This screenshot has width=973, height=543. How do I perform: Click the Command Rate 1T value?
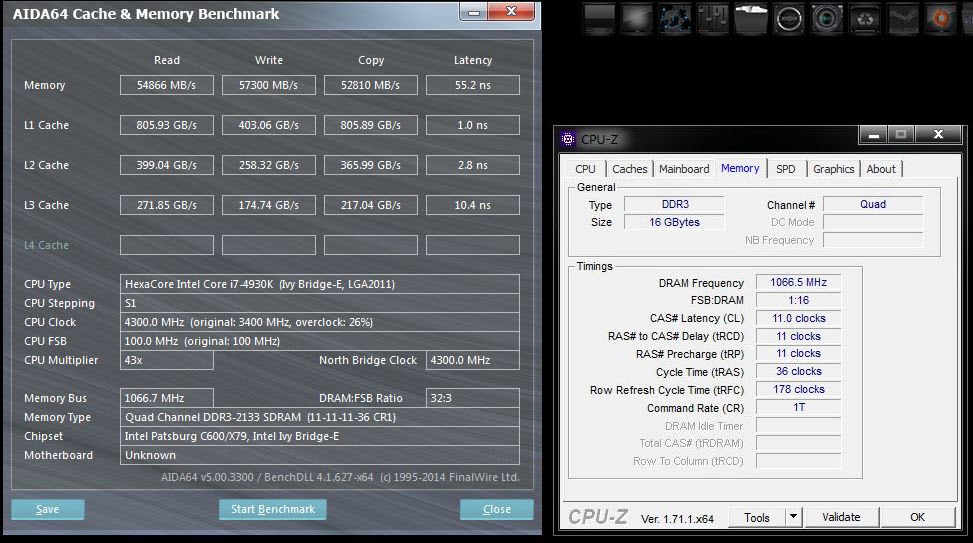799,407
